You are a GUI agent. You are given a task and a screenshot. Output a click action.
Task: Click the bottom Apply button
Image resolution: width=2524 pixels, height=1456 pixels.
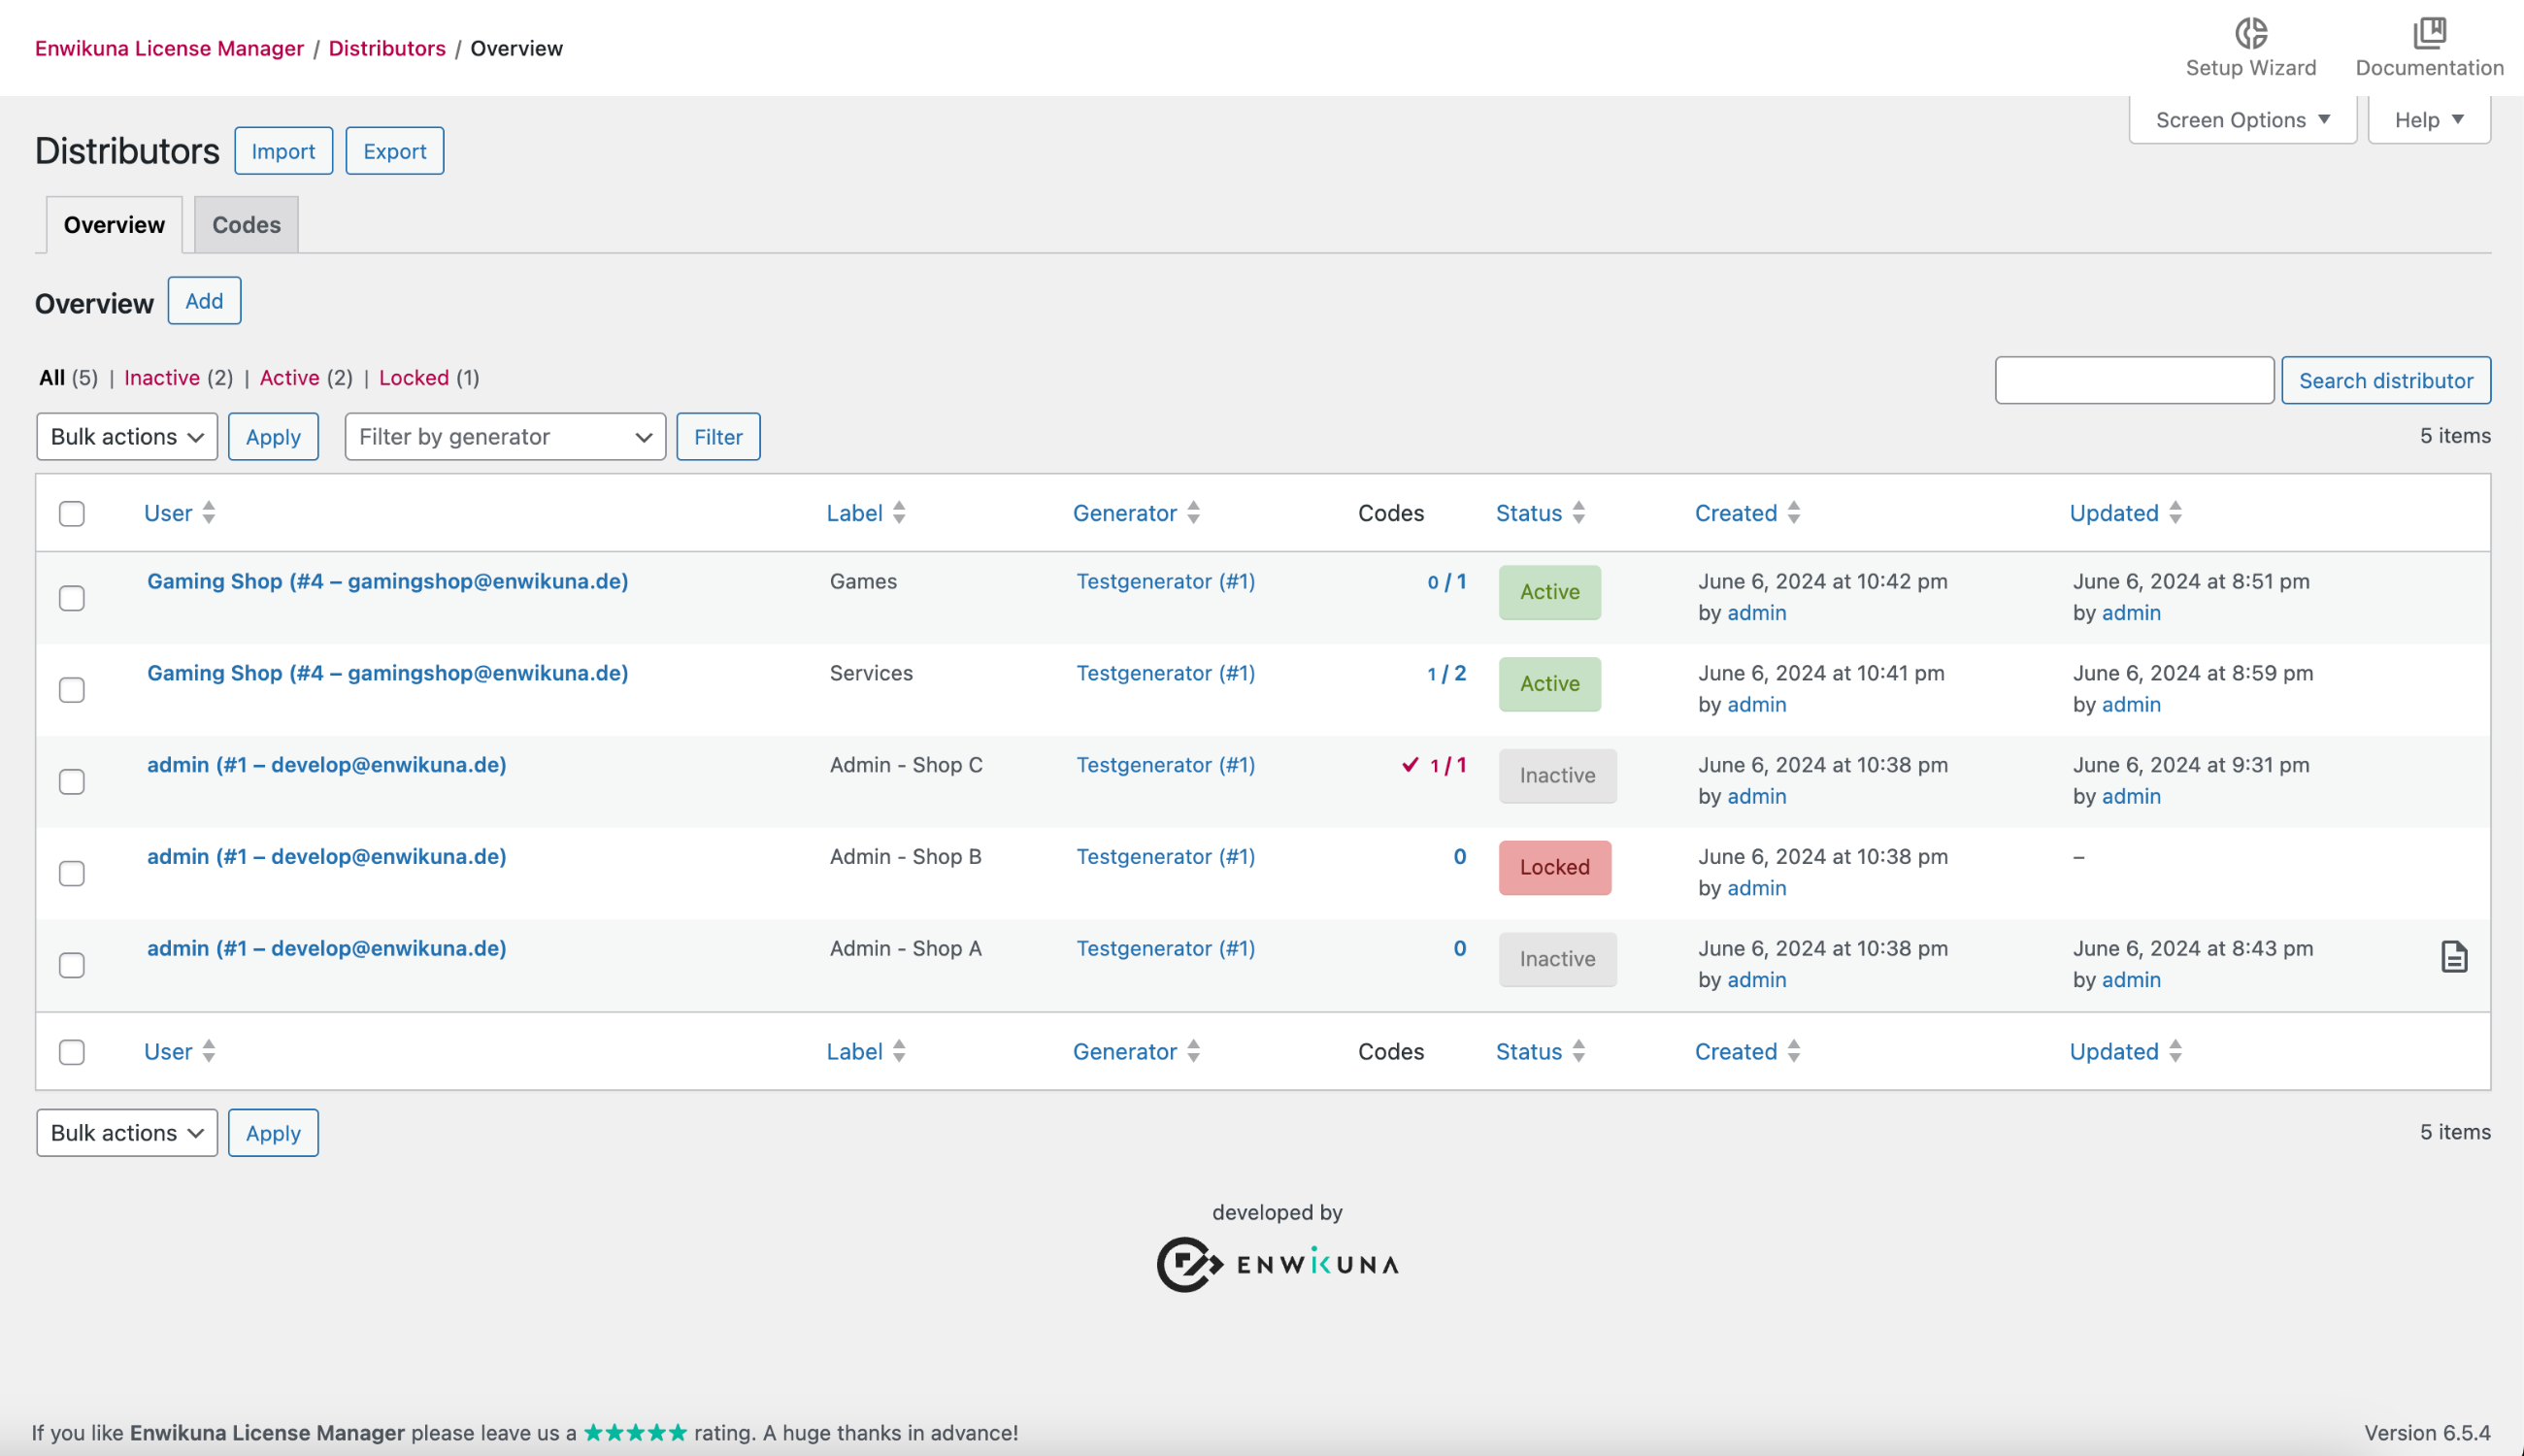273,1133
